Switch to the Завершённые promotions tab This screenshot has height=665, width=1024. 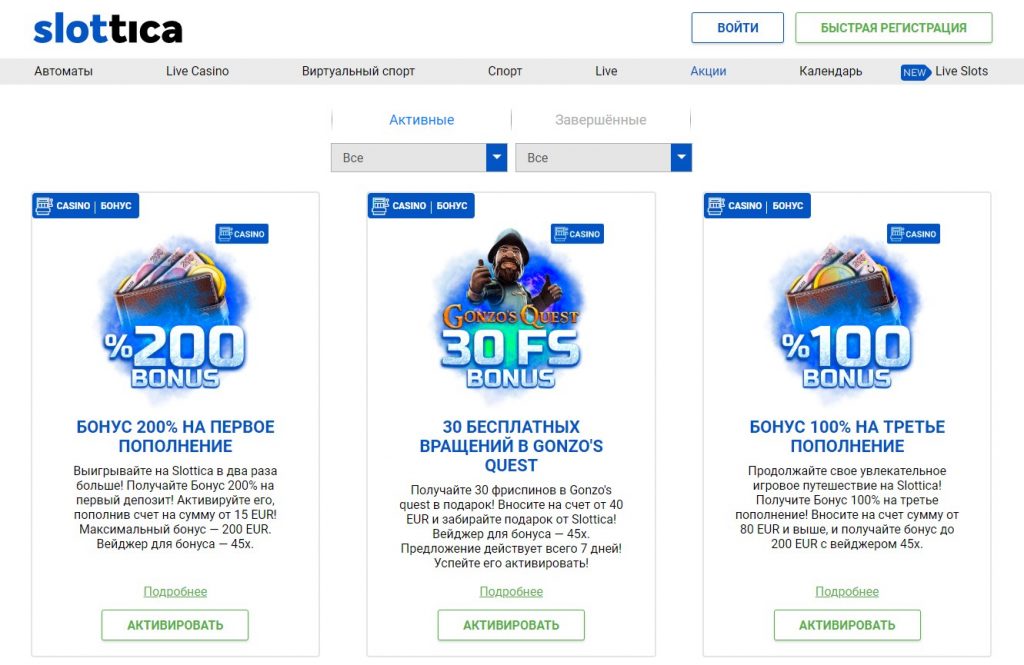pyautogui.click(x=600, y=120)
